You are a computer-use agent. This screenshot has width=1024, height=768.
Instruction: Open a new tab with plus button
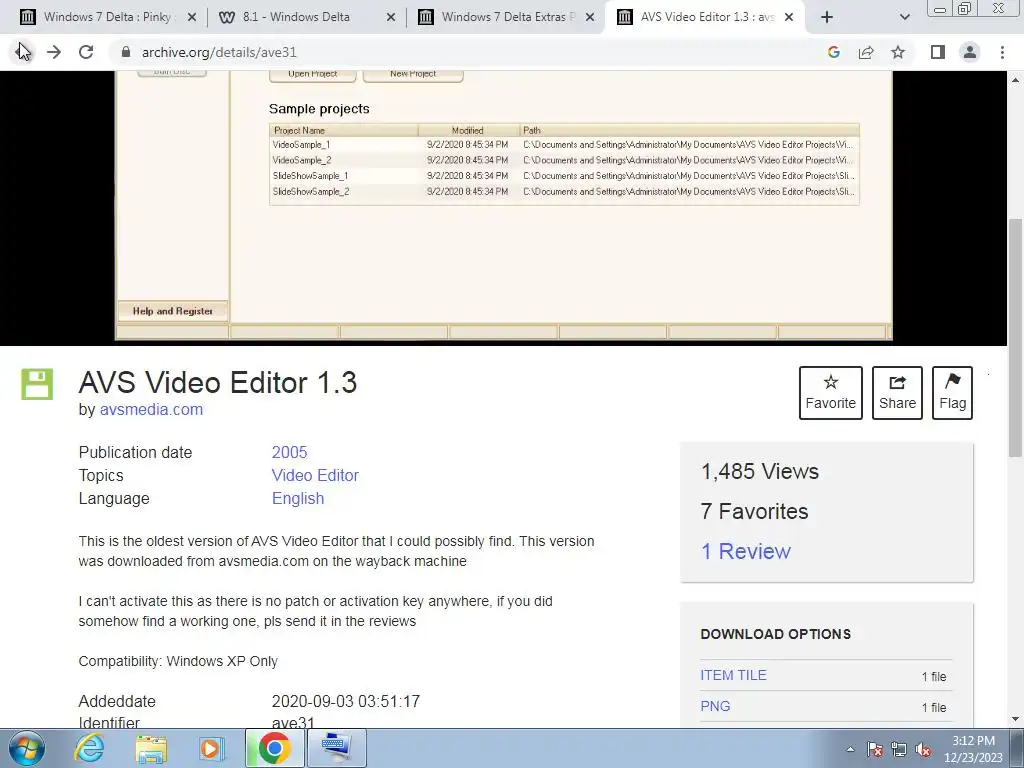click(x=827, y=17)
